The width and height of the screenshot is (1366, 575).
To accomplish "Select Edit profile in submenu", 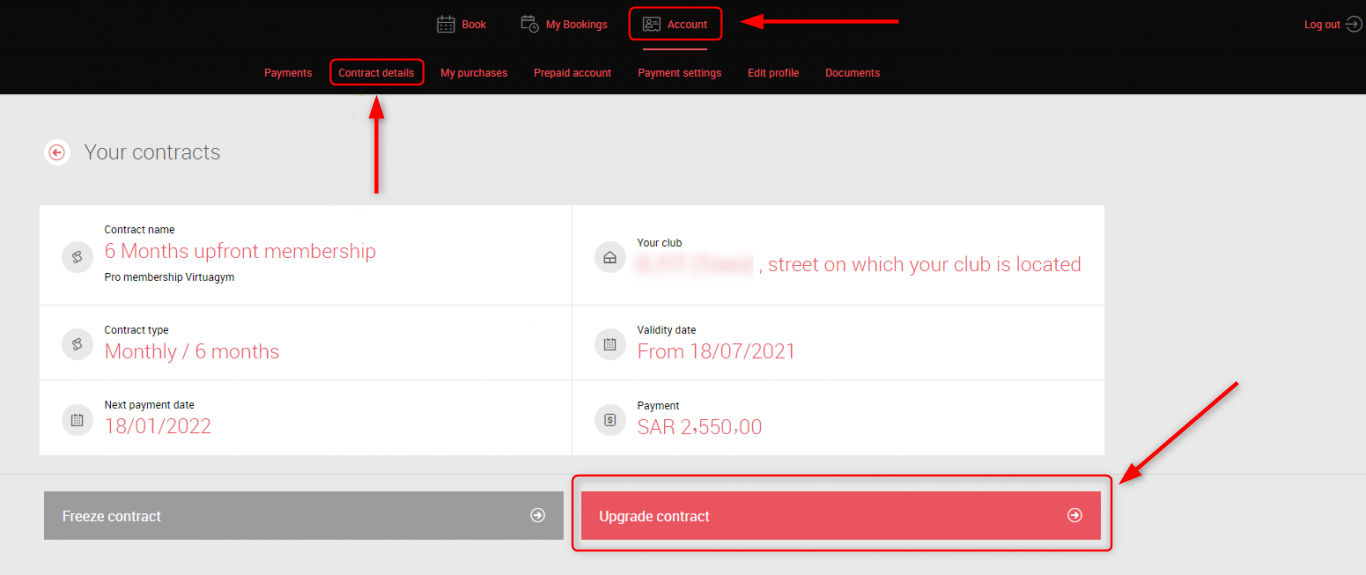I will (773, 73).
